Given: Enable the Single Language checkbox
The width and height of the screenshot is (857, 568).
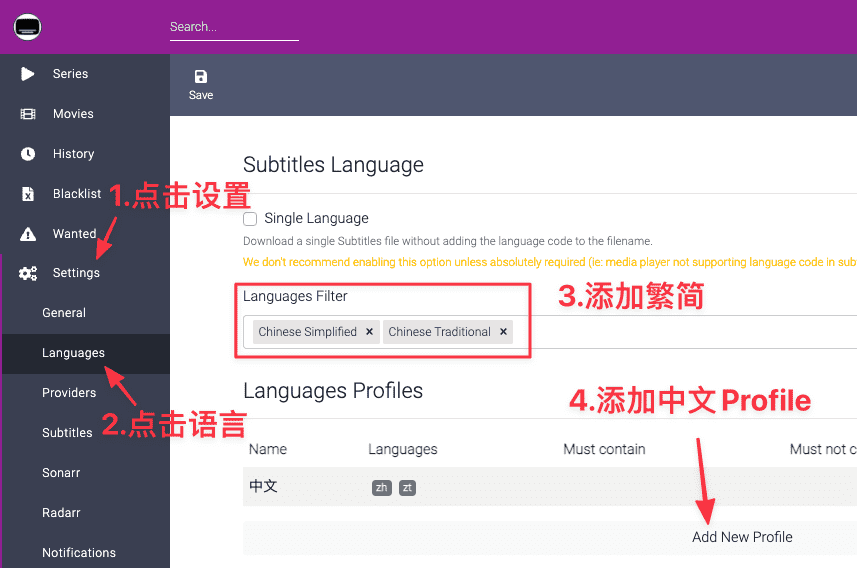Looking at the screenshot, I should tap(250, 219).
